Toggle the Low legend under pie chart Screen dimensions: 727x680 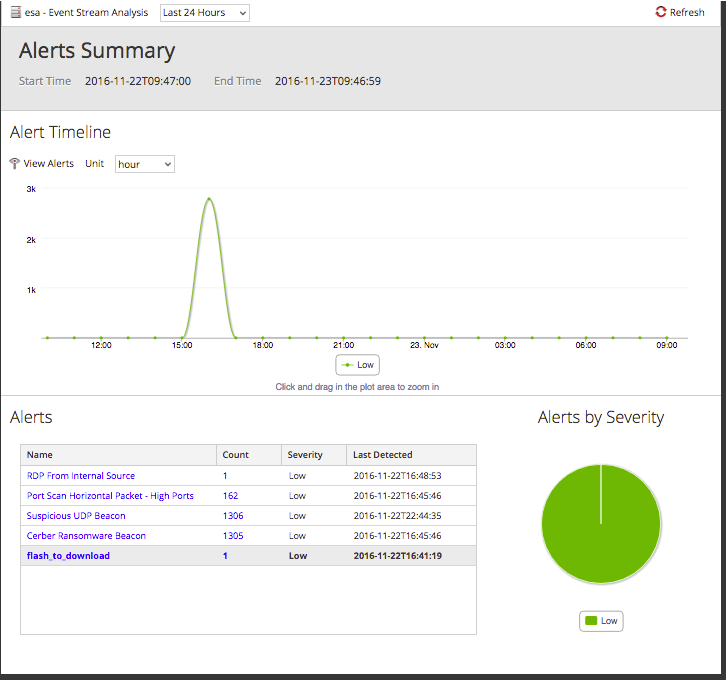point(601,621)
